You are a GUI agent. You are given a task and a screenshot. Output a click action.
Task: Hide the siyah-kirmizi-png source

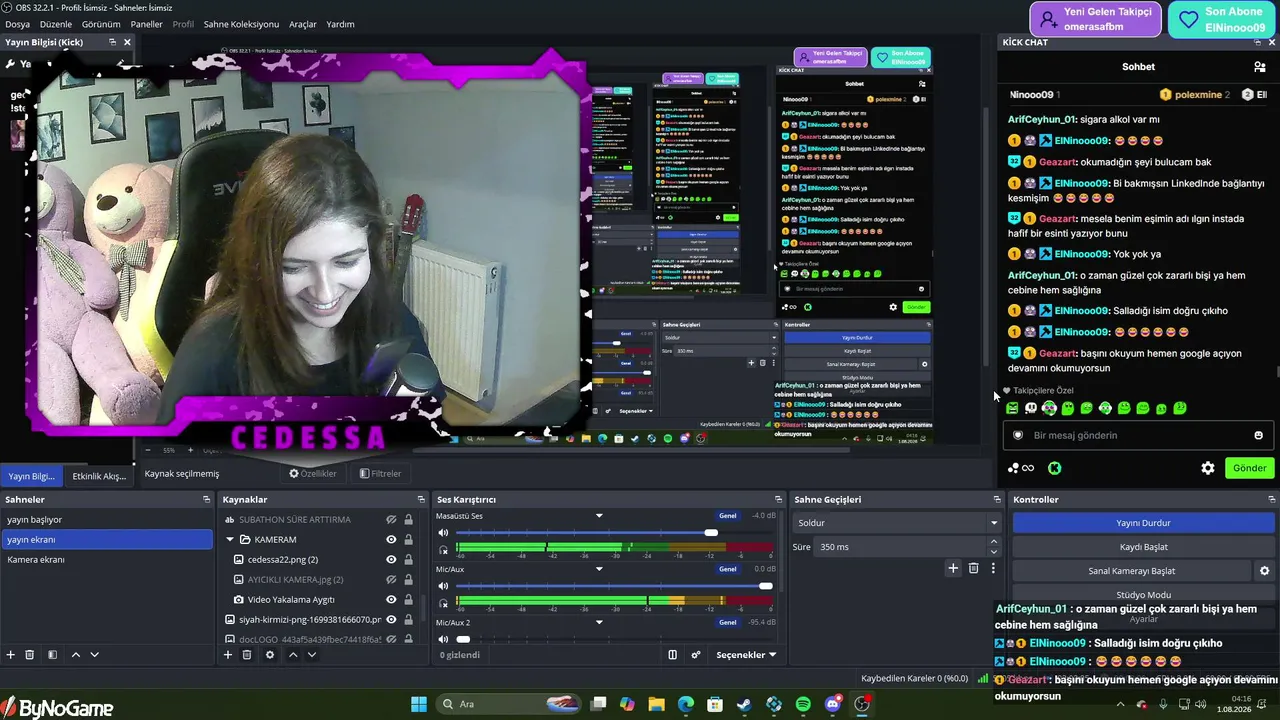tap(392, 620)
